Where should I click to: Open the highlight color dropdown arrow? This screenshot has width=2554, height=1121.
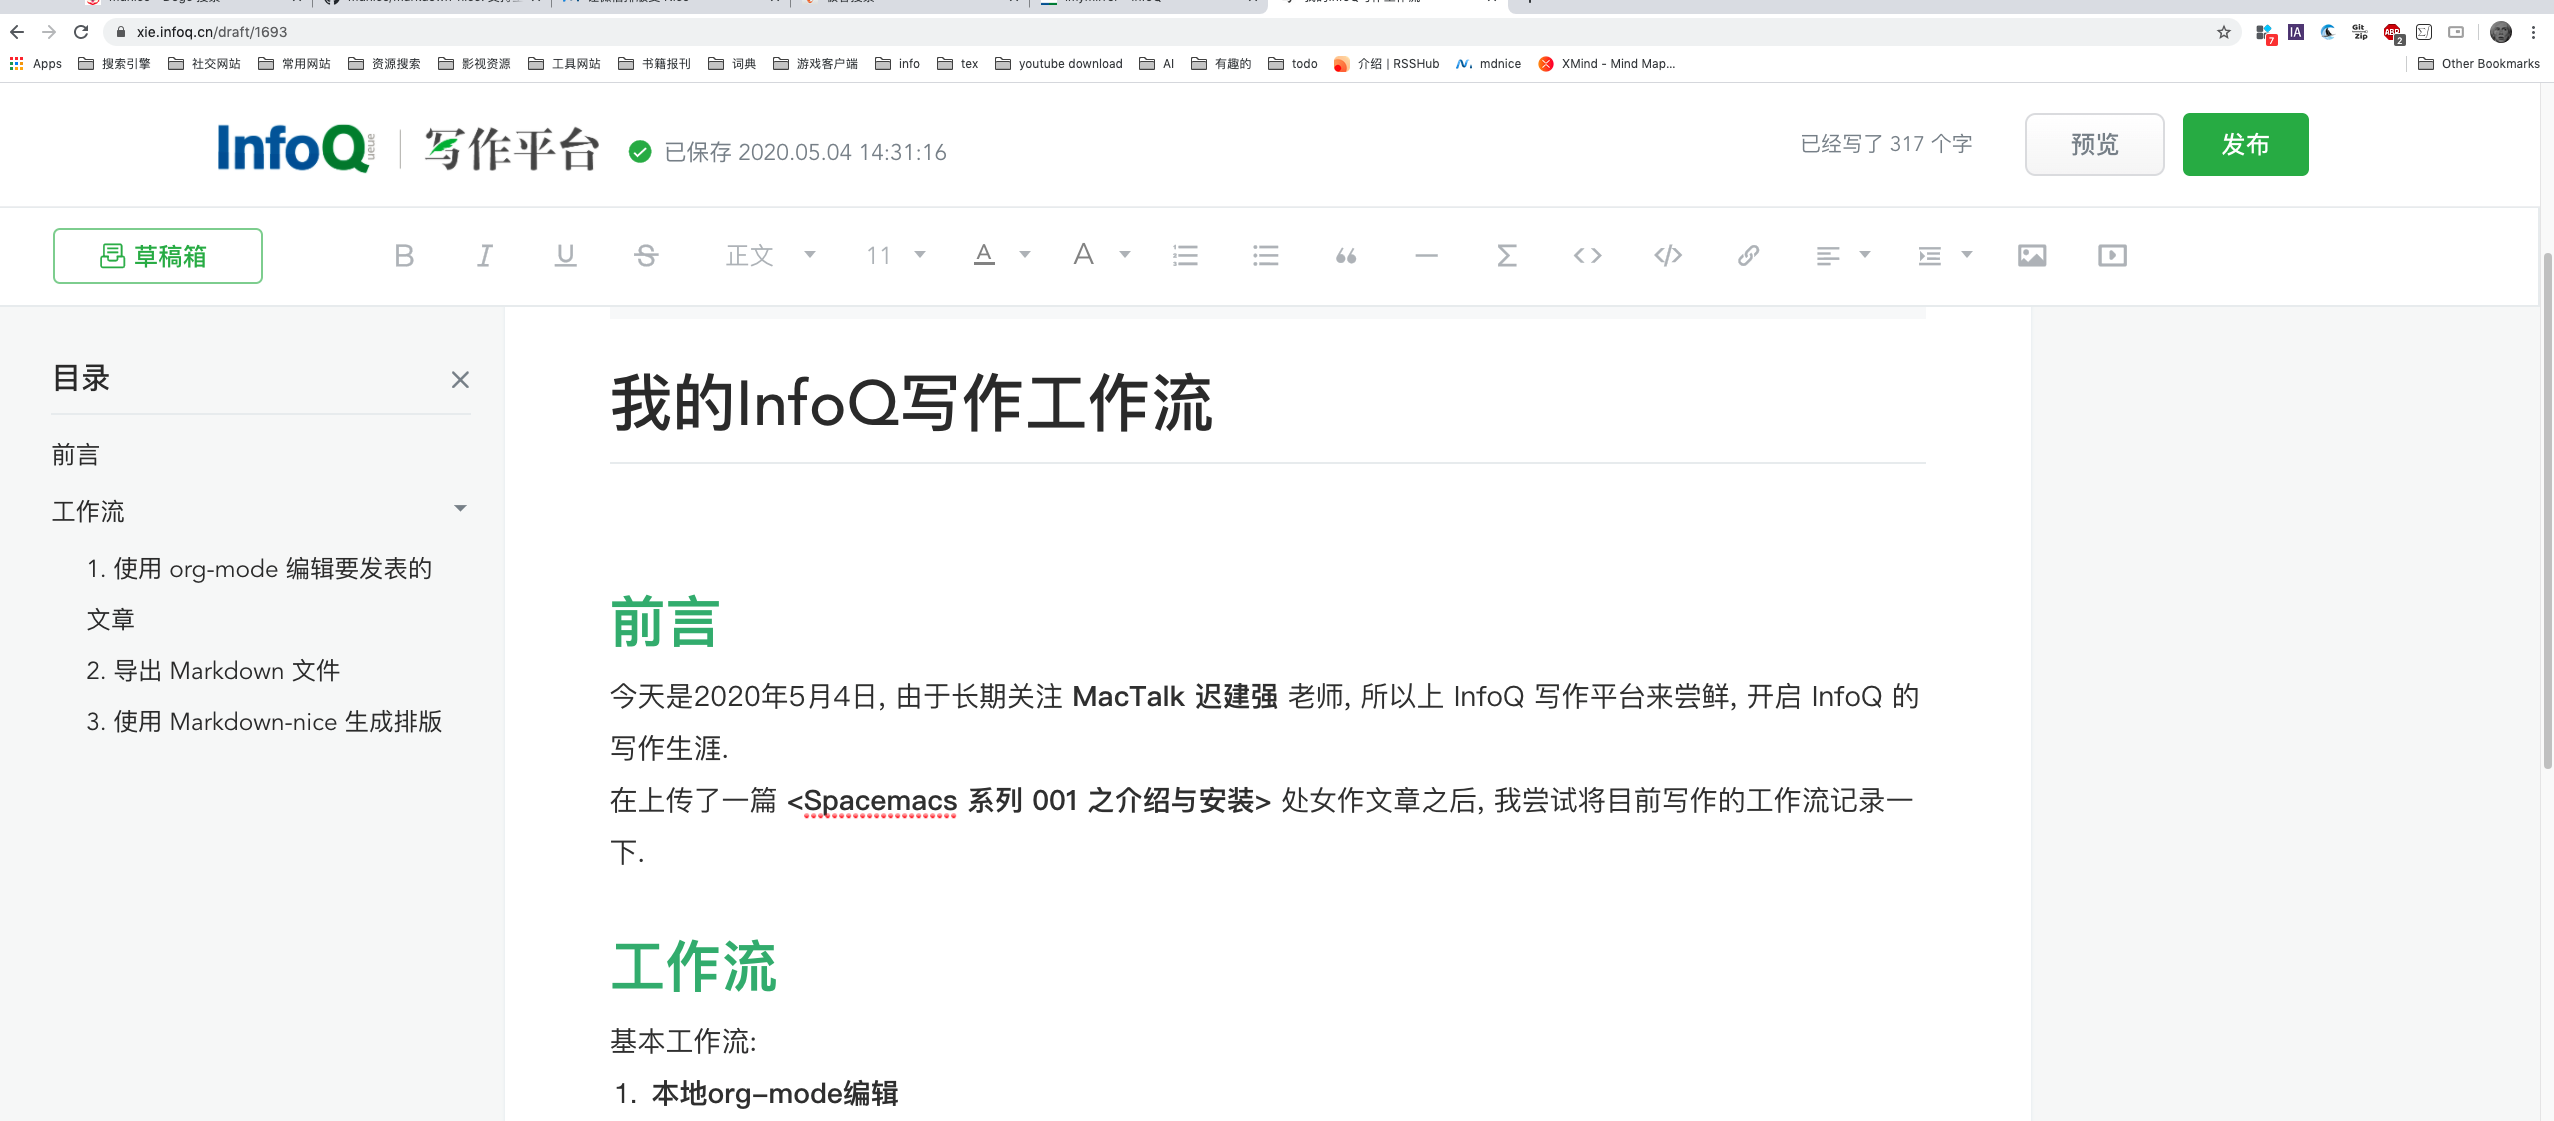point(1125,255)
